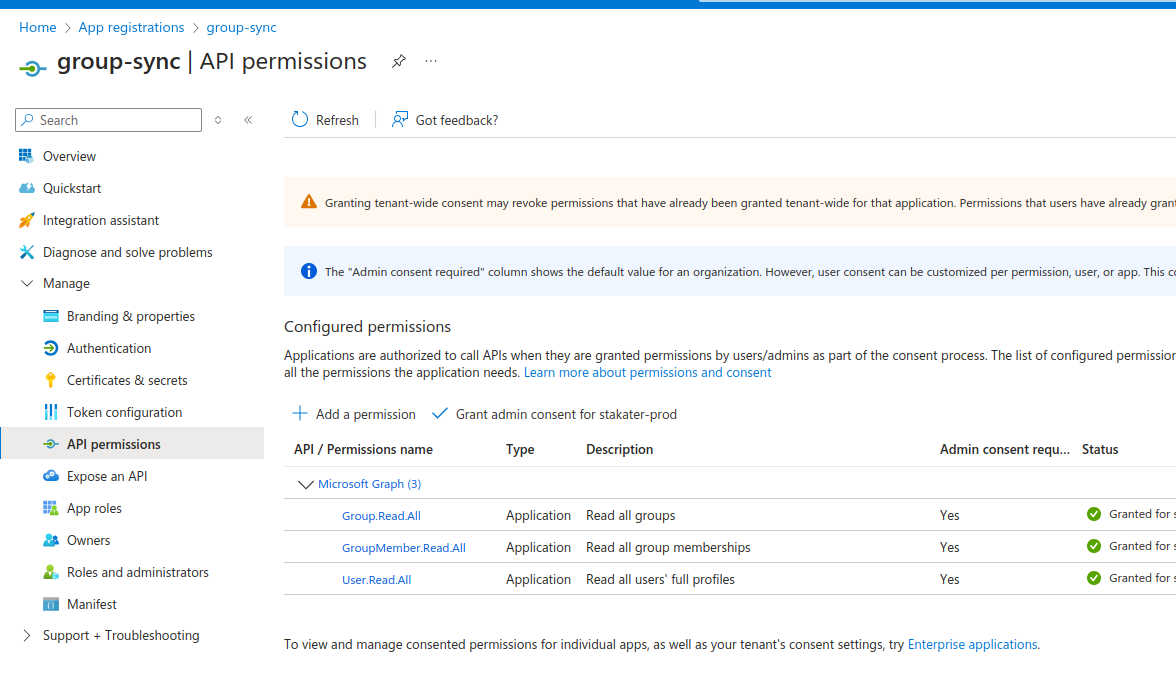Expand Support + Troubleshooting section

pos(27,636)
